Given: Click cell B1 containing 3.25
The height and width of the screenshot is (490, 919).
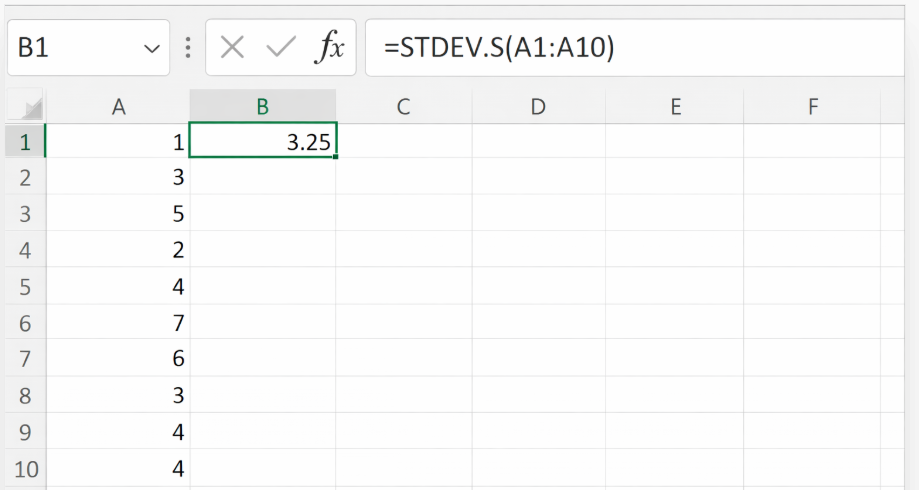Looking at the screenshot, I should coord(262,143).
